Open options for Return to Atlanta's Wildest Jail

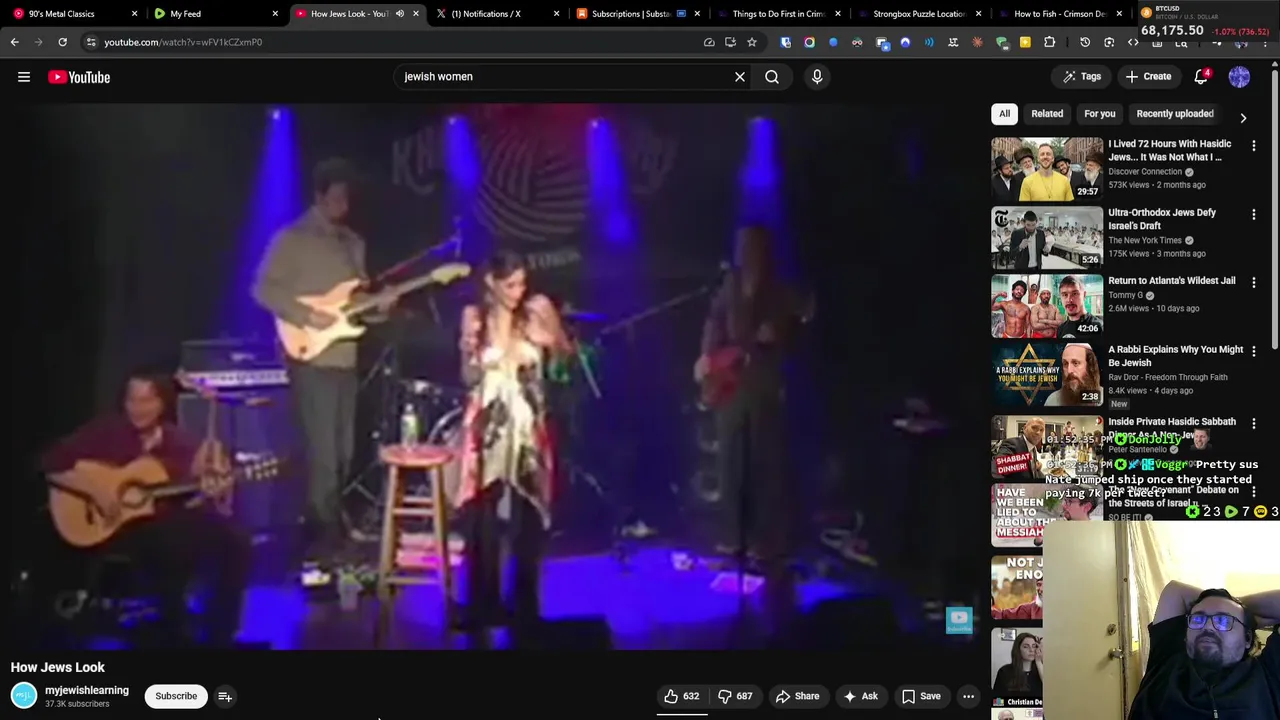point(1254,282)
